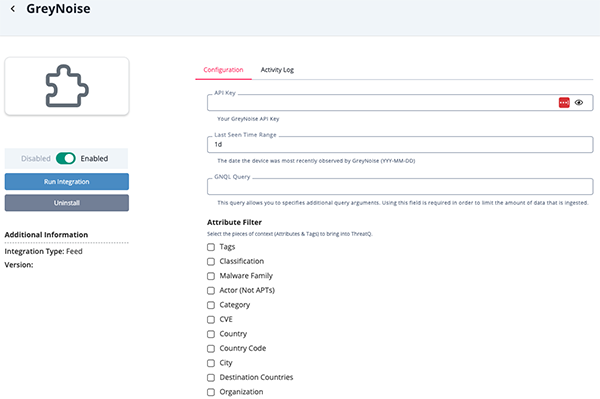Click the GNQL Query input field

pos(400,187)
